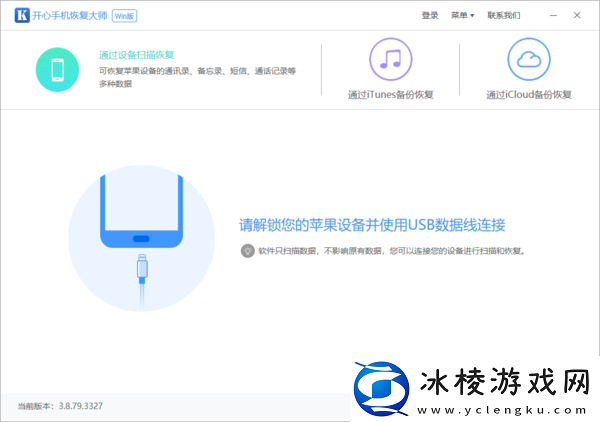
Task: Click the 请解锁您的苹果设备 heading text
Action: point(372,225)
